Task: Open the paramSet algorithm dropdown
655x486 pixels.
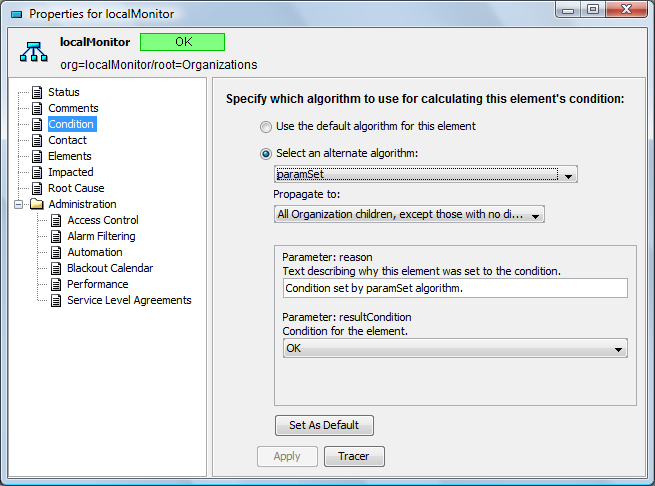Action: (x=426, y=174)
